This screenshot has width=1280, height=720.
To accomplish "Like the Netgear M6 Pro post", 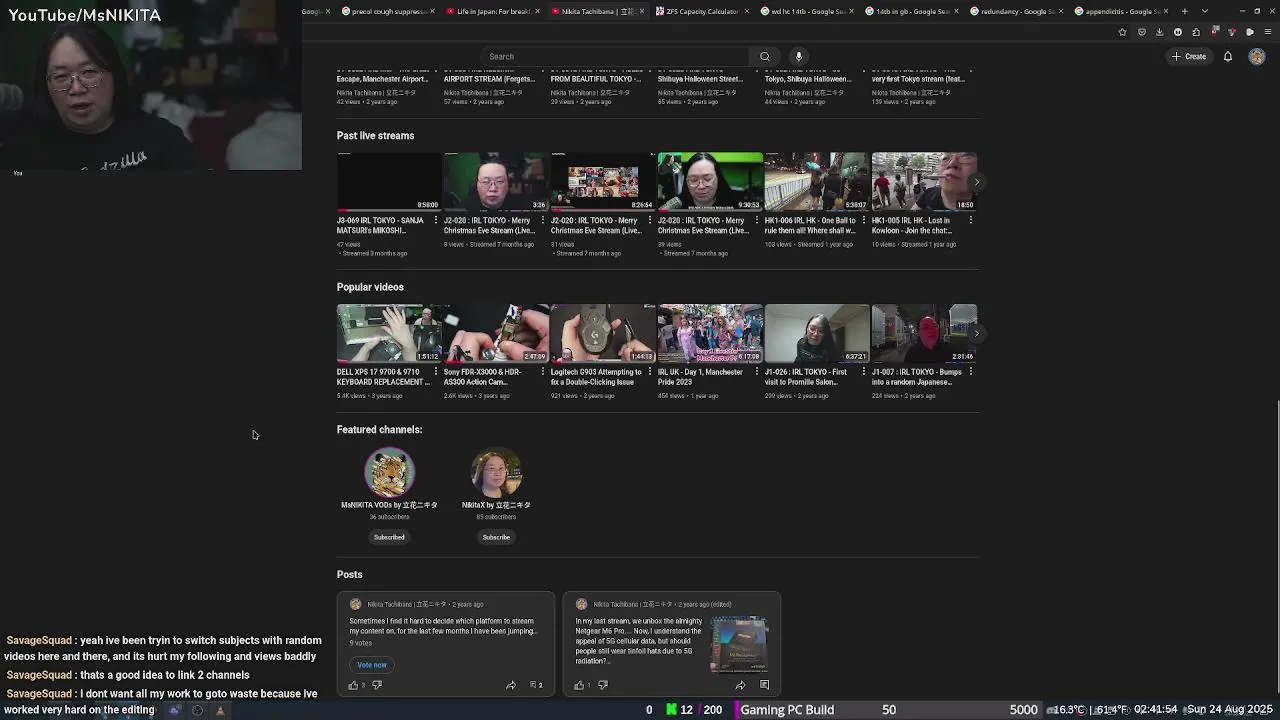I will coord(579,685).
